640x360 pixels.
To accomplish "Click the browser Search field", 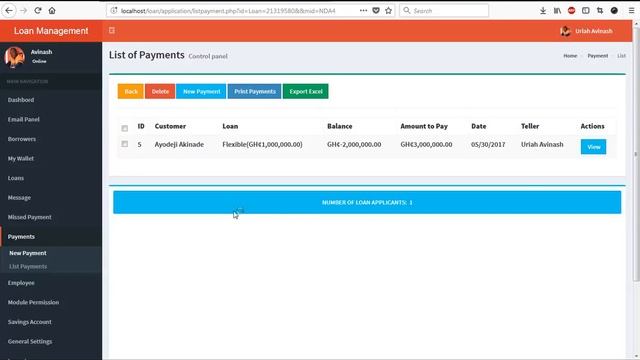I will tap(445, 11).
